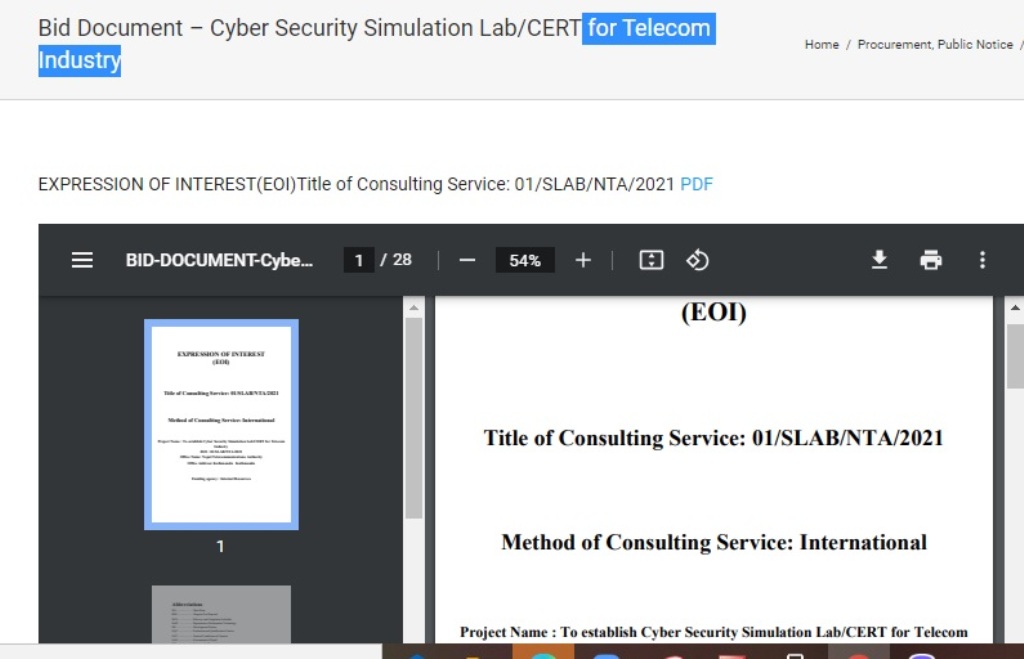Toggle the thumbnail sidebar with hamburger icon

click(81, 260)
